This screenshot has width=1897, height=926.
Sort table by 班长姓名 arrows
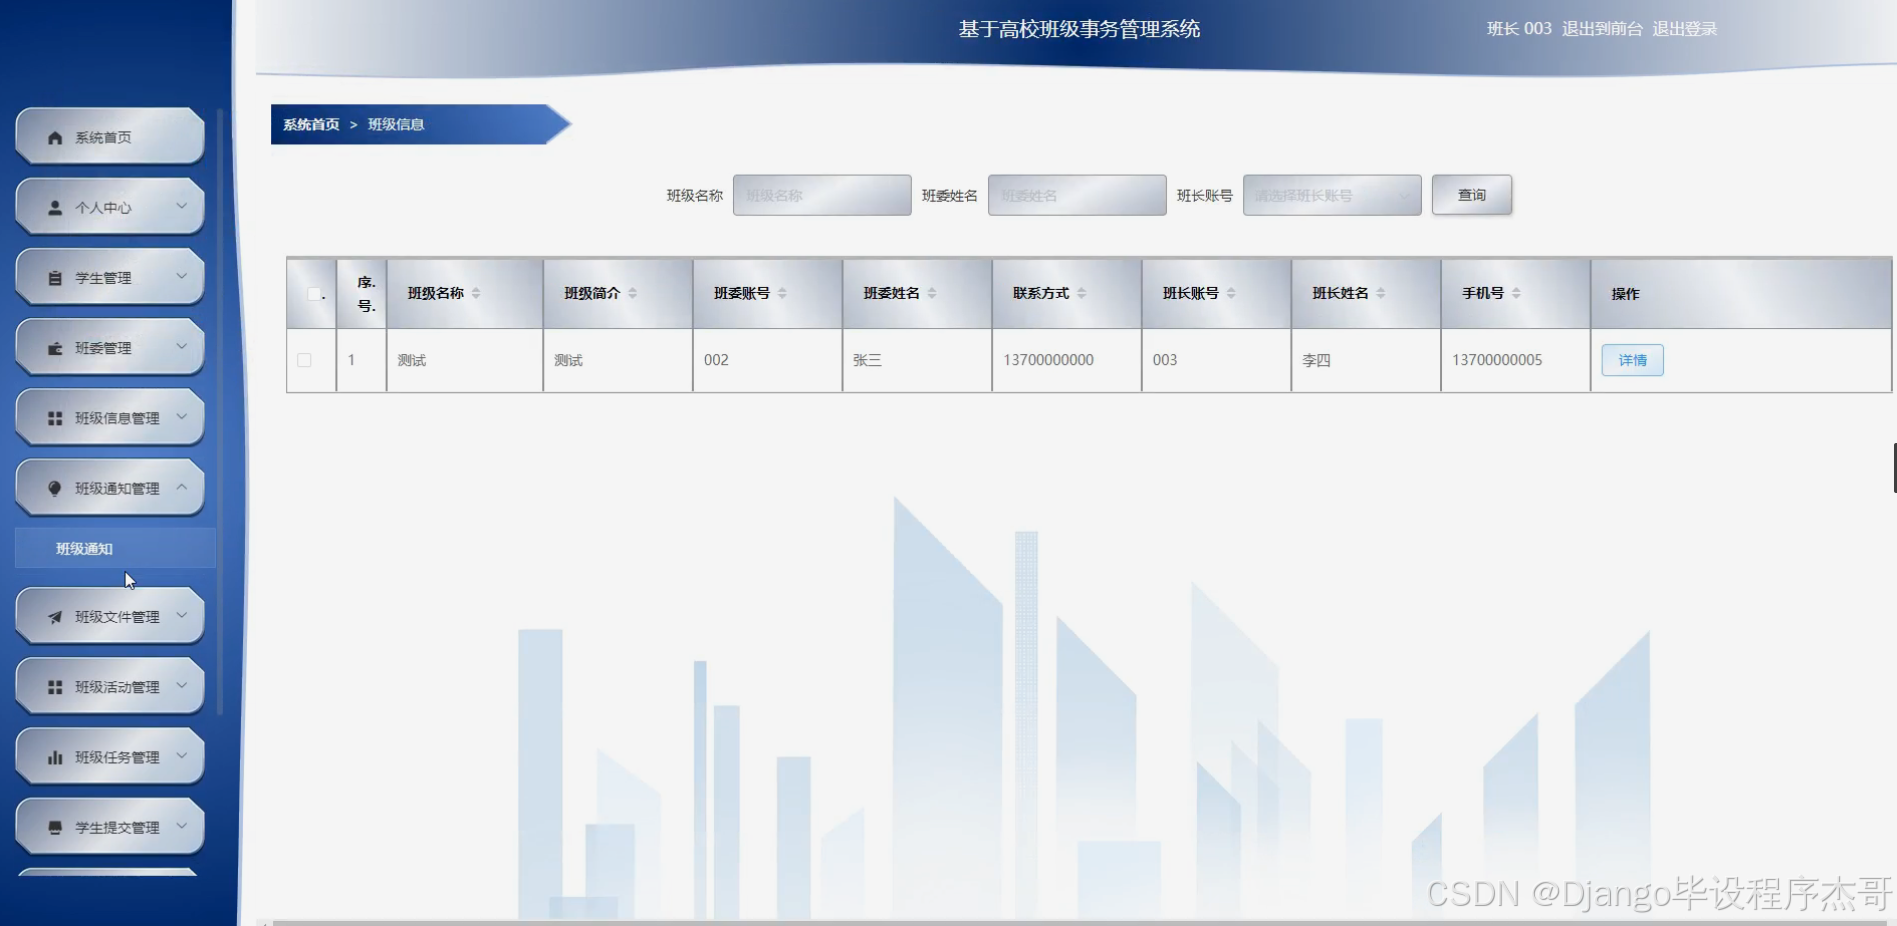pyautogui.click(x=1381, y=293)
